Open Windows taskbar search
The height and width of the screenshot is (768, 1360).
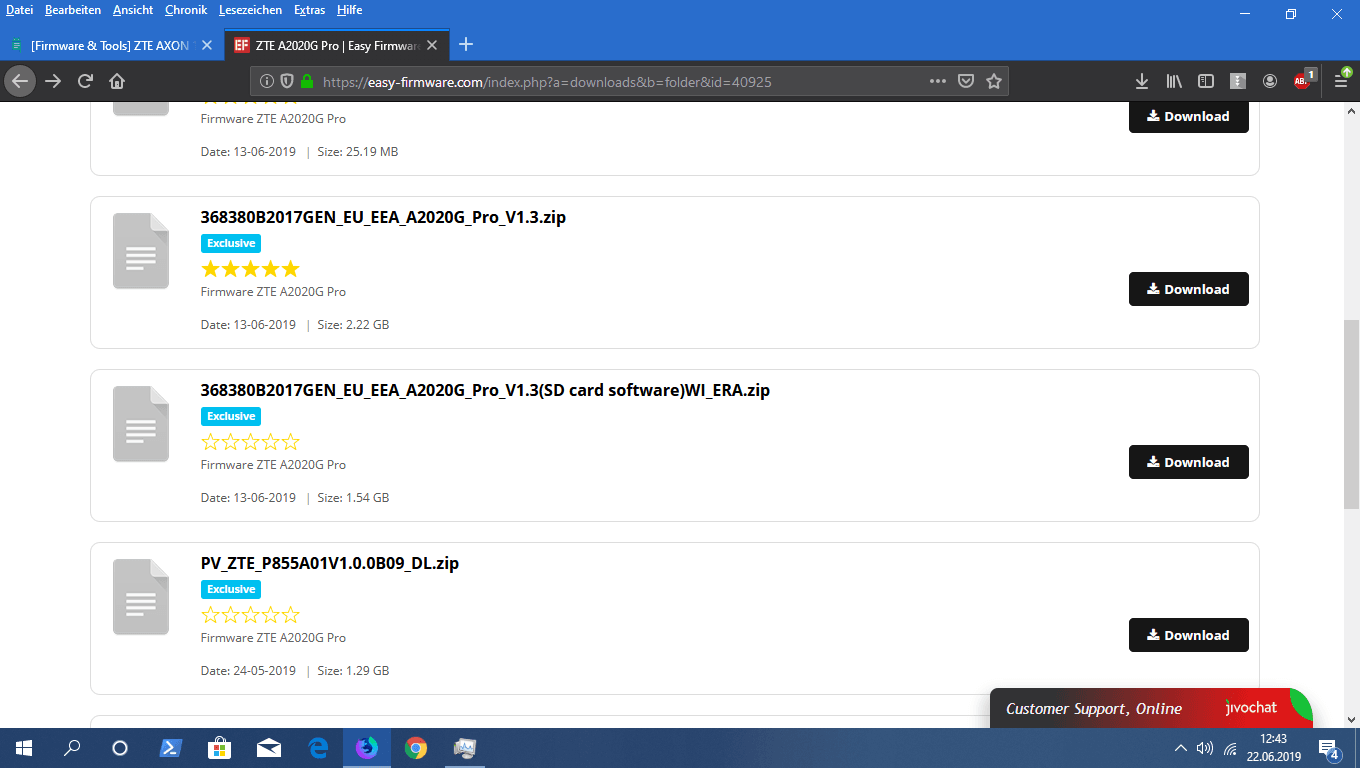click(72, 748)
